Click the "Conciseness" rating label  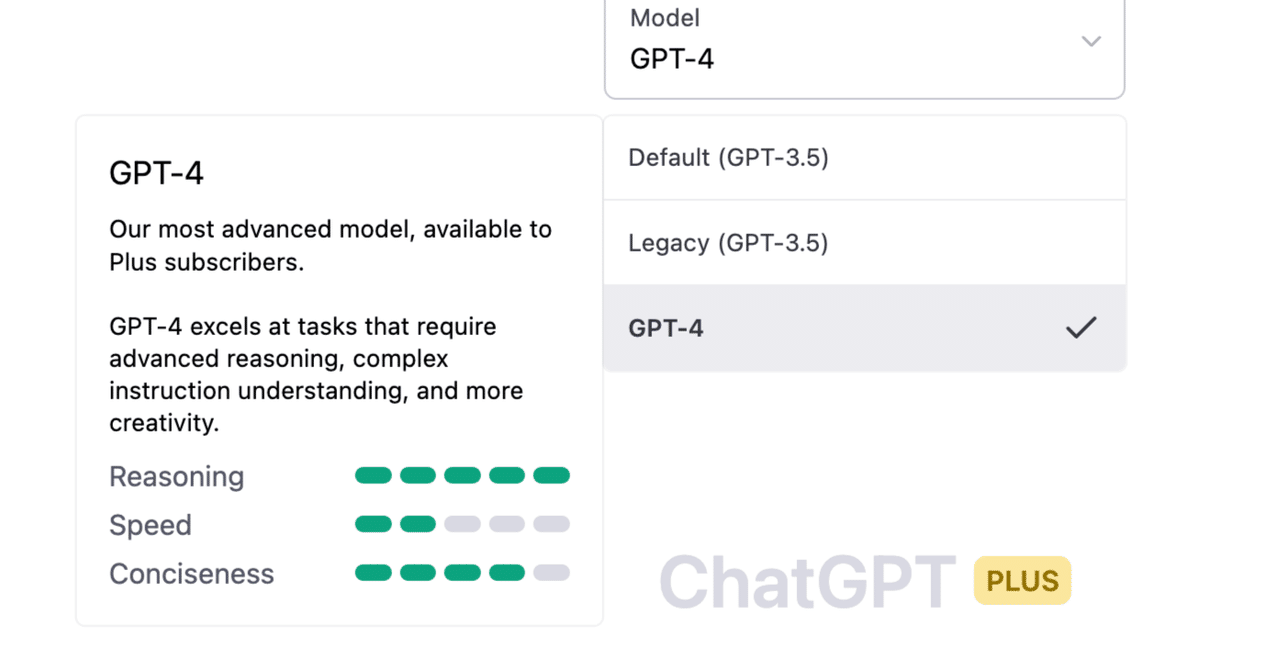[191, 575]
